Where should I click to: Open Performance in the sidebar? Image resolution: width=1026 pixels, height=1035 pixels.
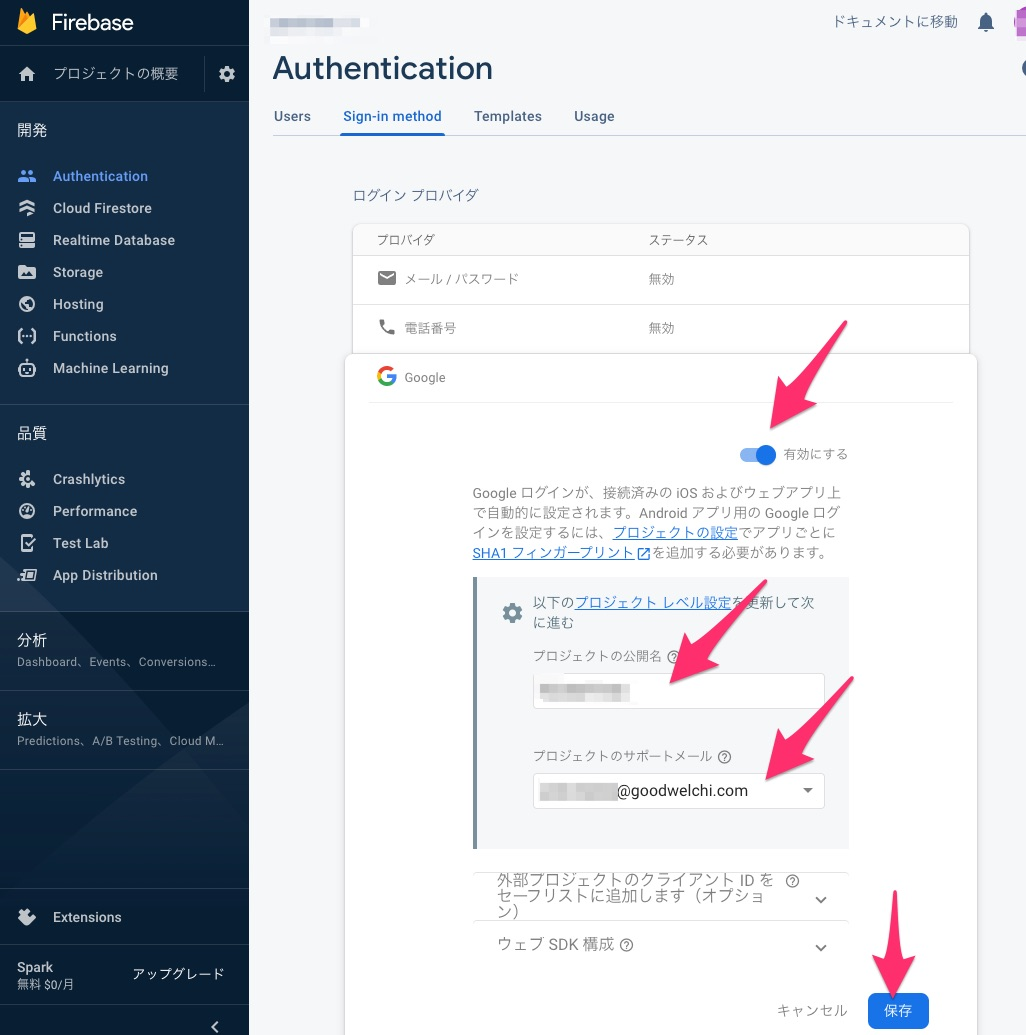(x=95, y=511)
